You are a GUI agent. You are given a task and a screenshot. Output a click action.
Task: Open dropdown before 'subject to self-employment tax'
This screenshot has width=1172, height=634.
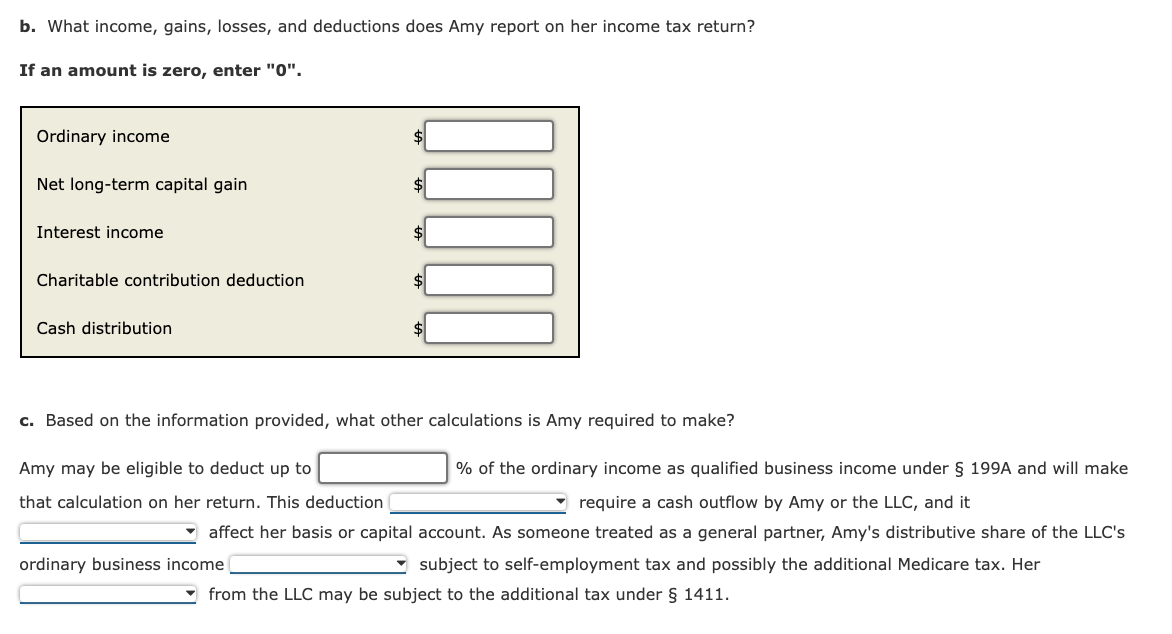coord(318,564)
